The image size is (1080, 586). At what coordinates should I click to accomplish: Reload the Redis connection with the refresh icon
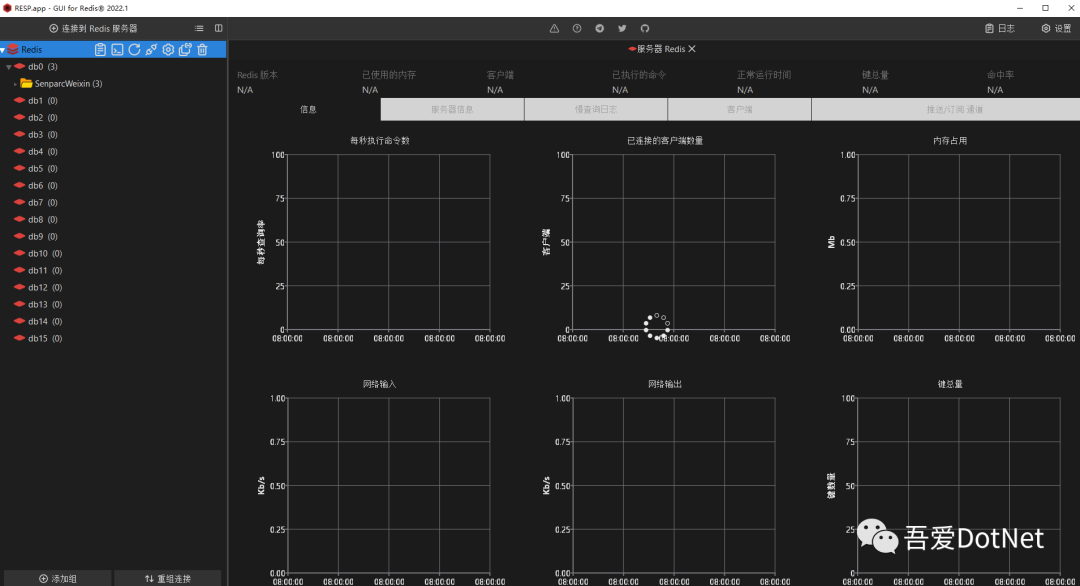coord(134,50)
